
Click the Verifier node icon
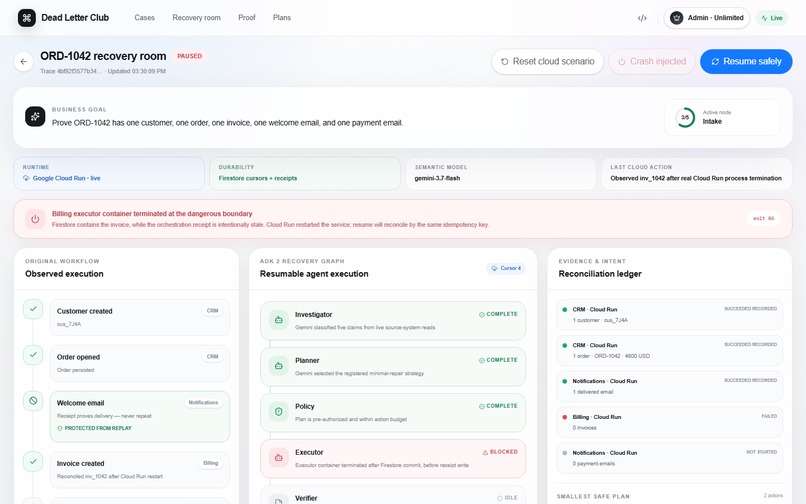279,500
